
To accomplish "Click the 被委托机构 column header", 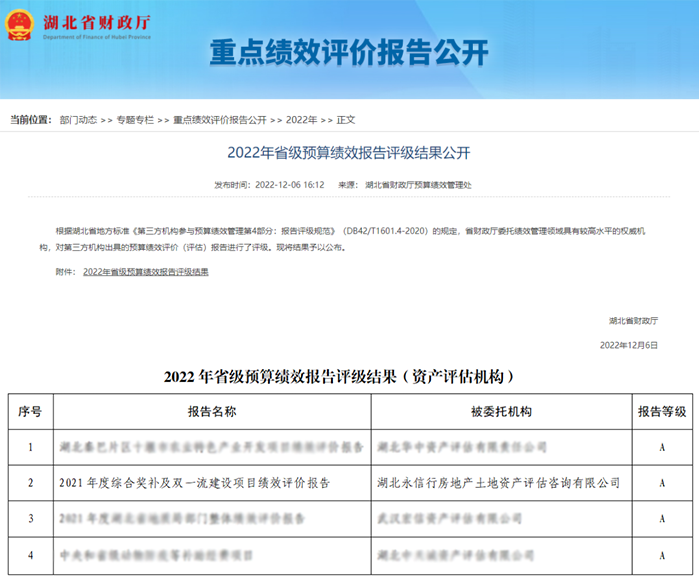I will click(x=502, y=411).
